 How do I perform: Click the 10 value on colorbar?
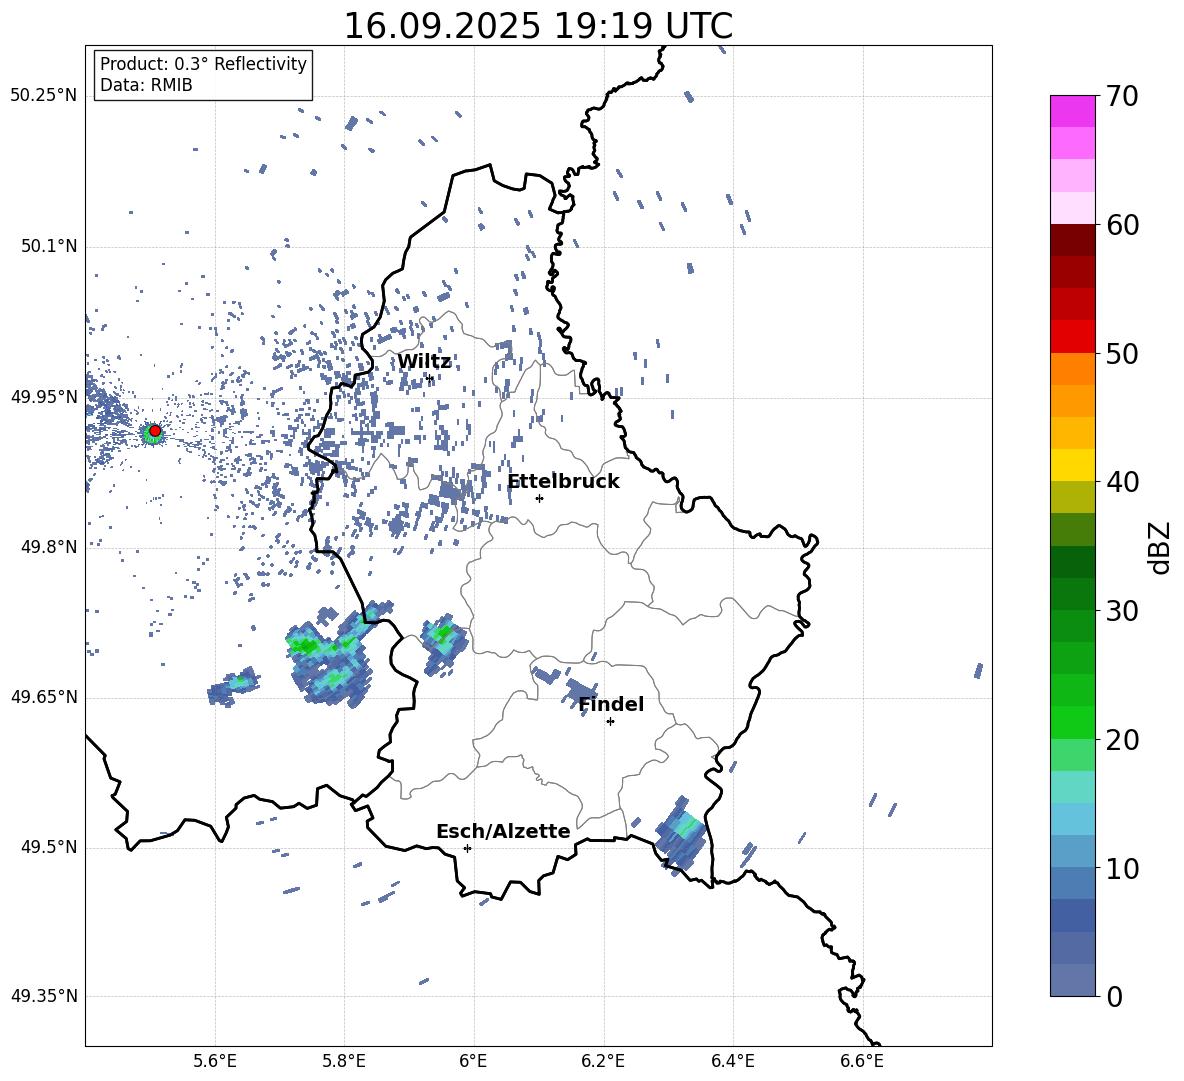point(1122,868)
